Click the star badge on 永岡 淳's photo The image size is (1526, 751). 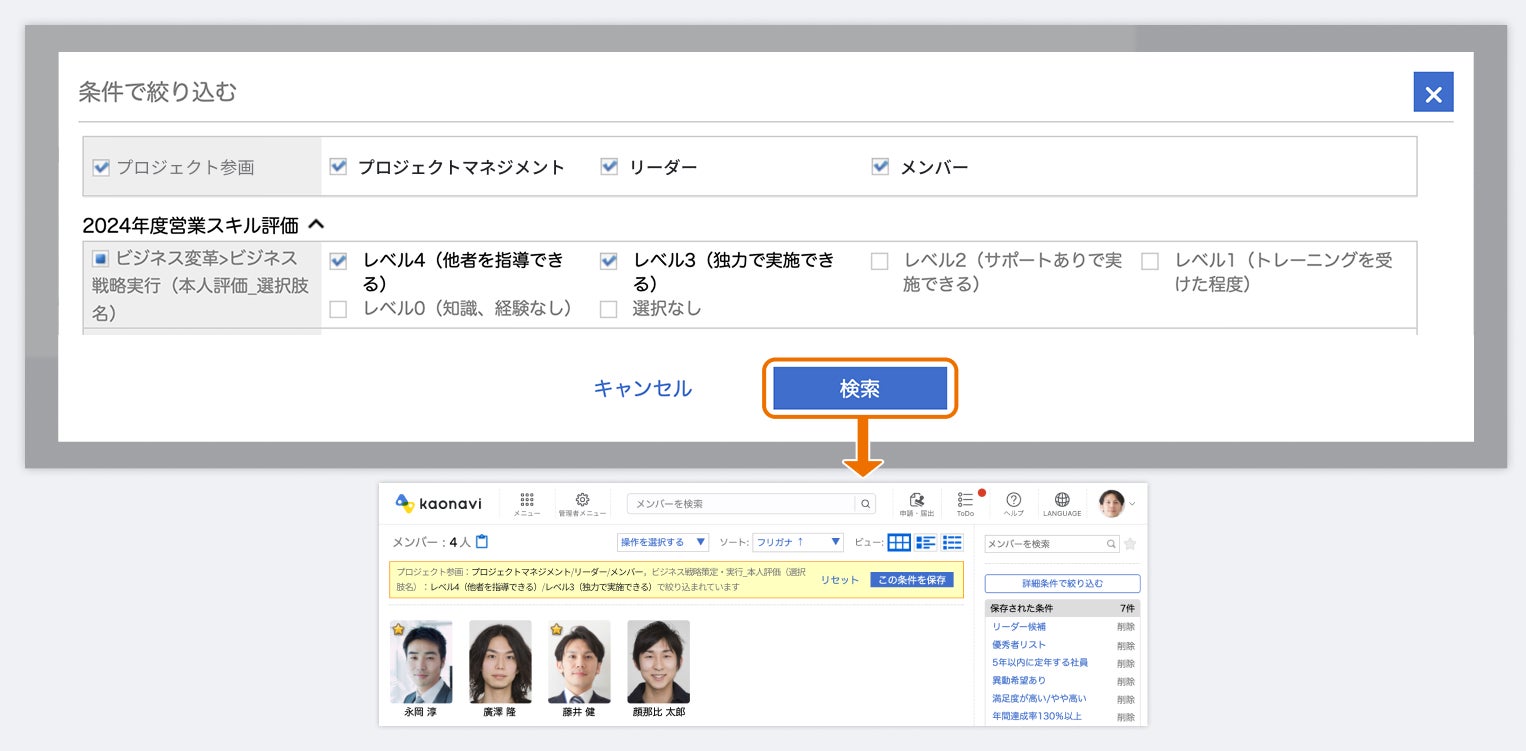point(398,629)
